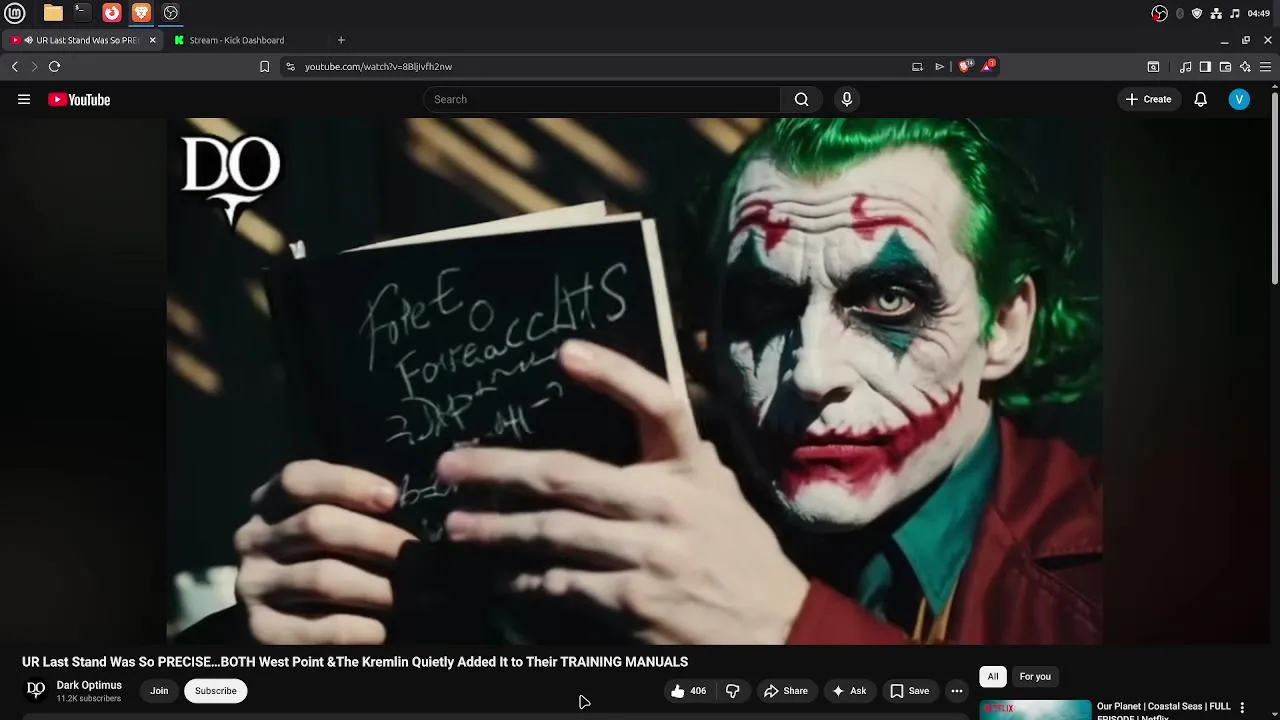Open the Linux Mint start menu
Screen dimensions: 1280x720
(x=15, y=13)
